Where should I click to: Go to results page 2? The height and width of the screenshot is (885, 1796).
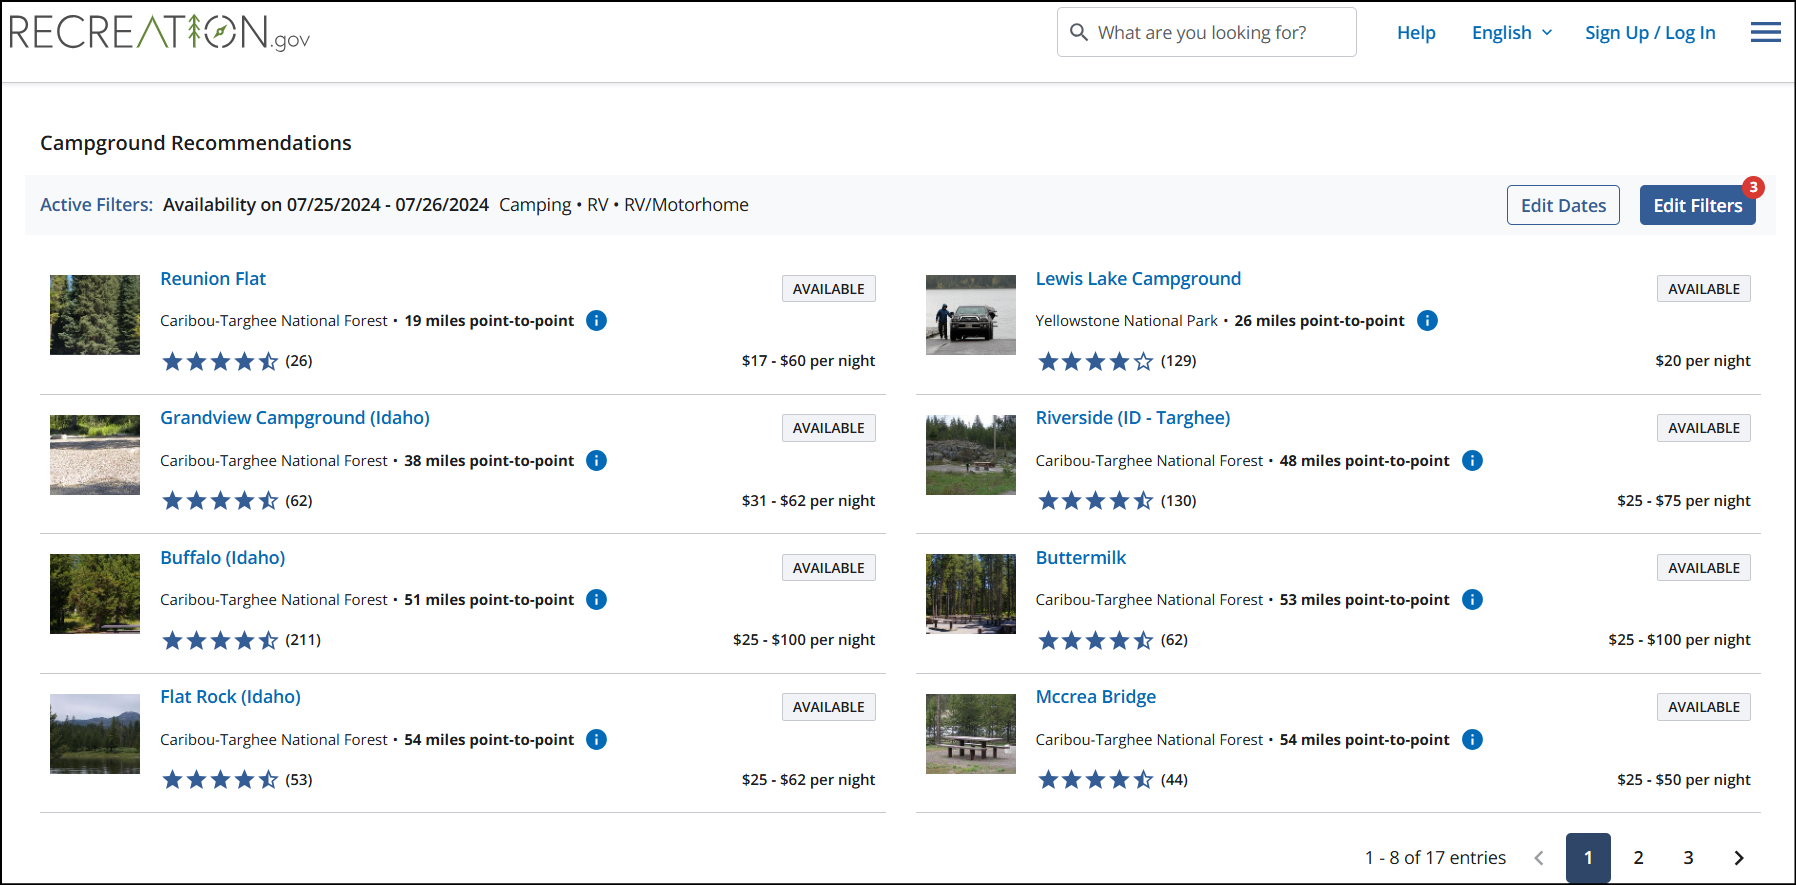click(1638, 858)
